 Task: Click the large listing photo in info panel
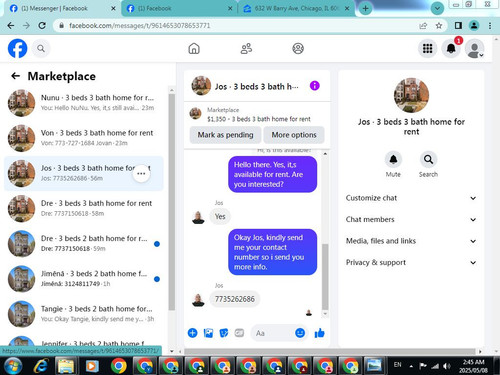tap(411, 95)
